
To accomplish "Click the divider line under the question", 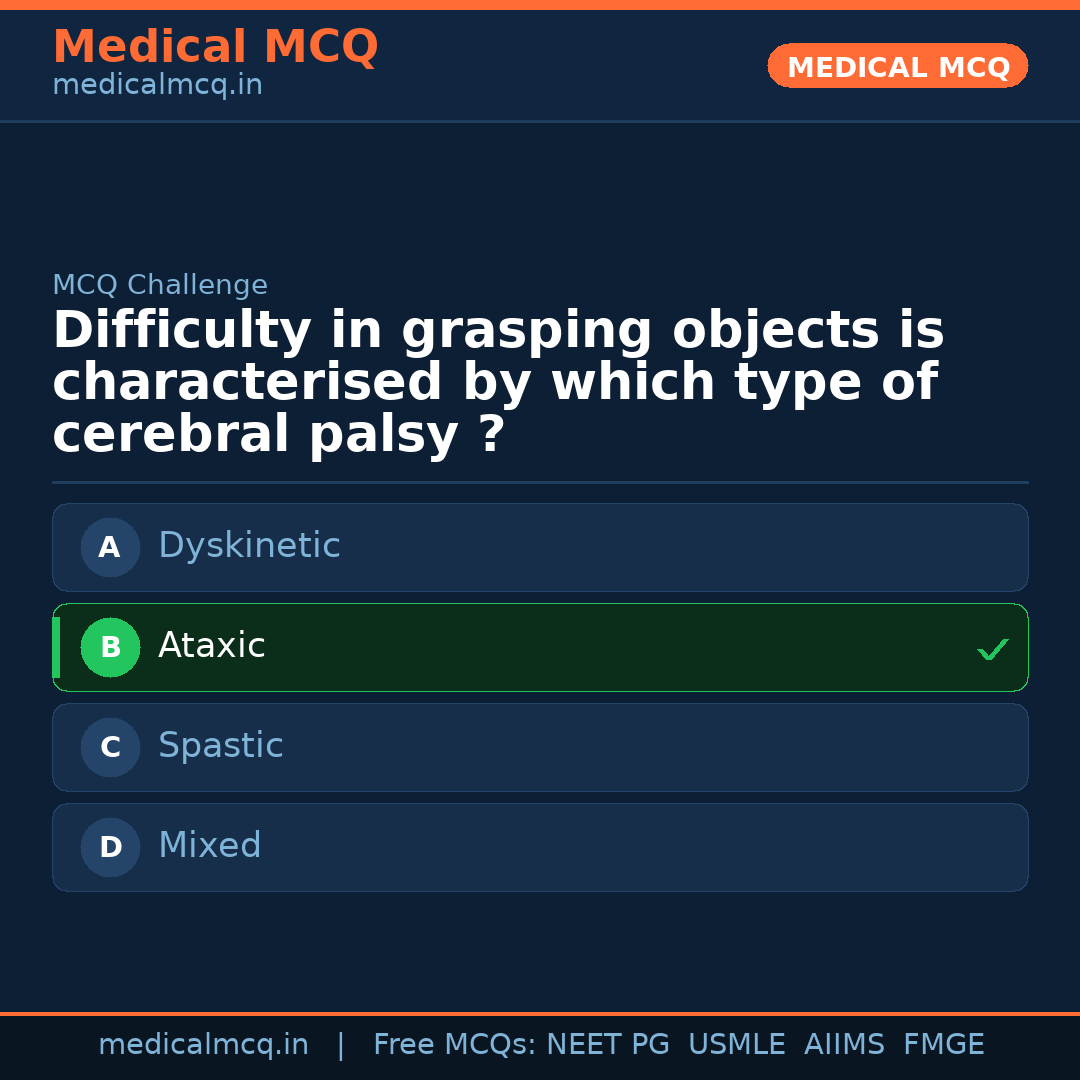I will [x=540, y=483].
